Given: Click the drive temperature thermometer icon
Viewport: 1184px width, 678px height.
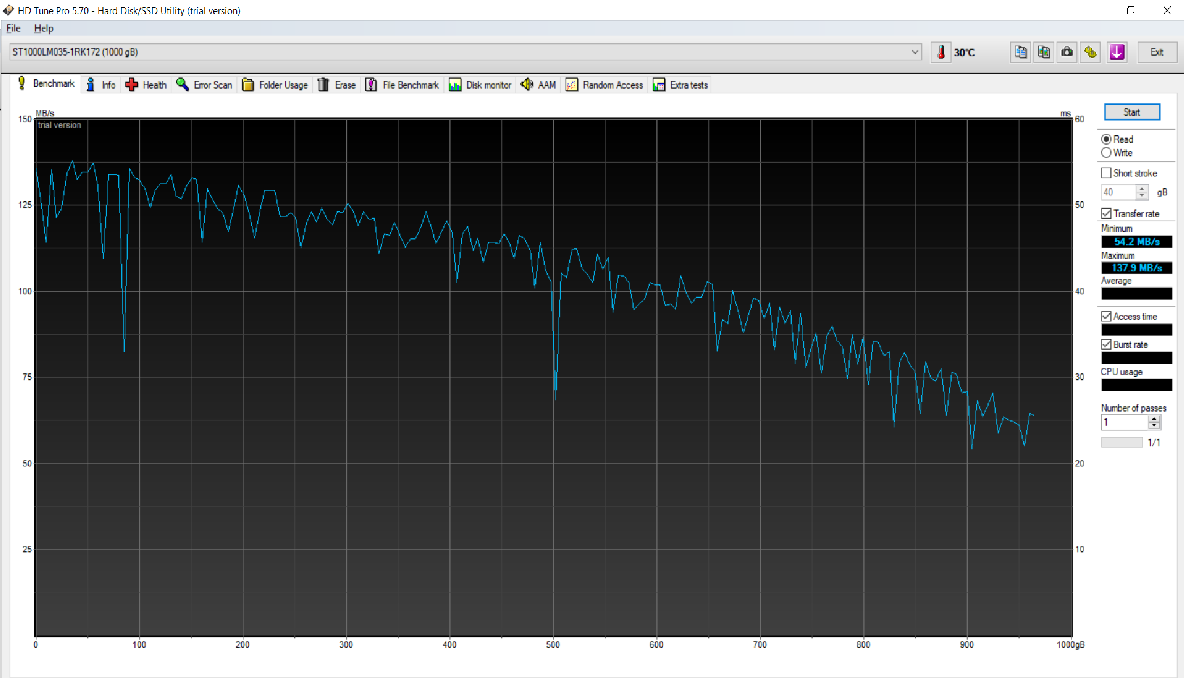Looking at the screenshot, I should click(x=941, y=52).
